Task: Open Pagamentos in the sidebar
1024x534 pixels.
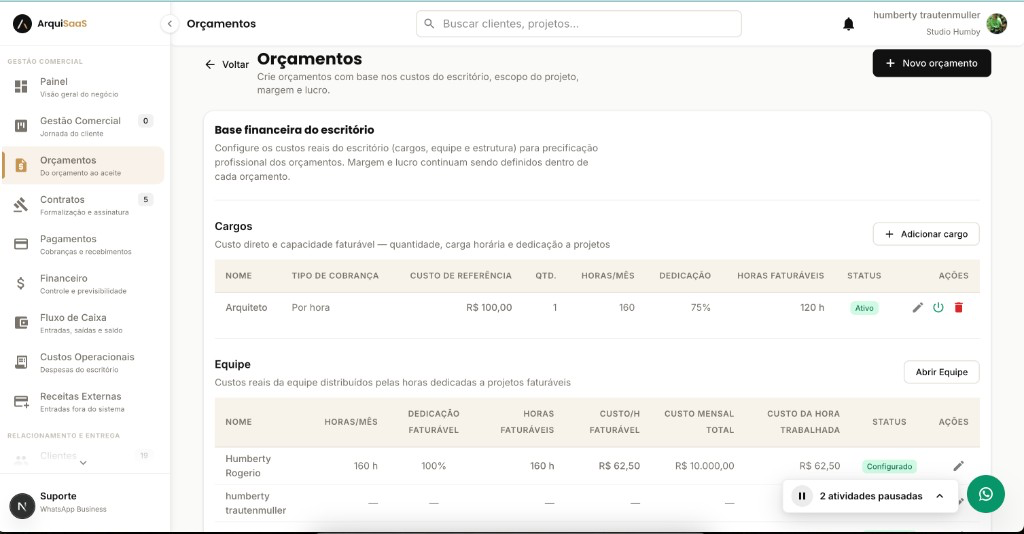Action: (x=83, y=244)
